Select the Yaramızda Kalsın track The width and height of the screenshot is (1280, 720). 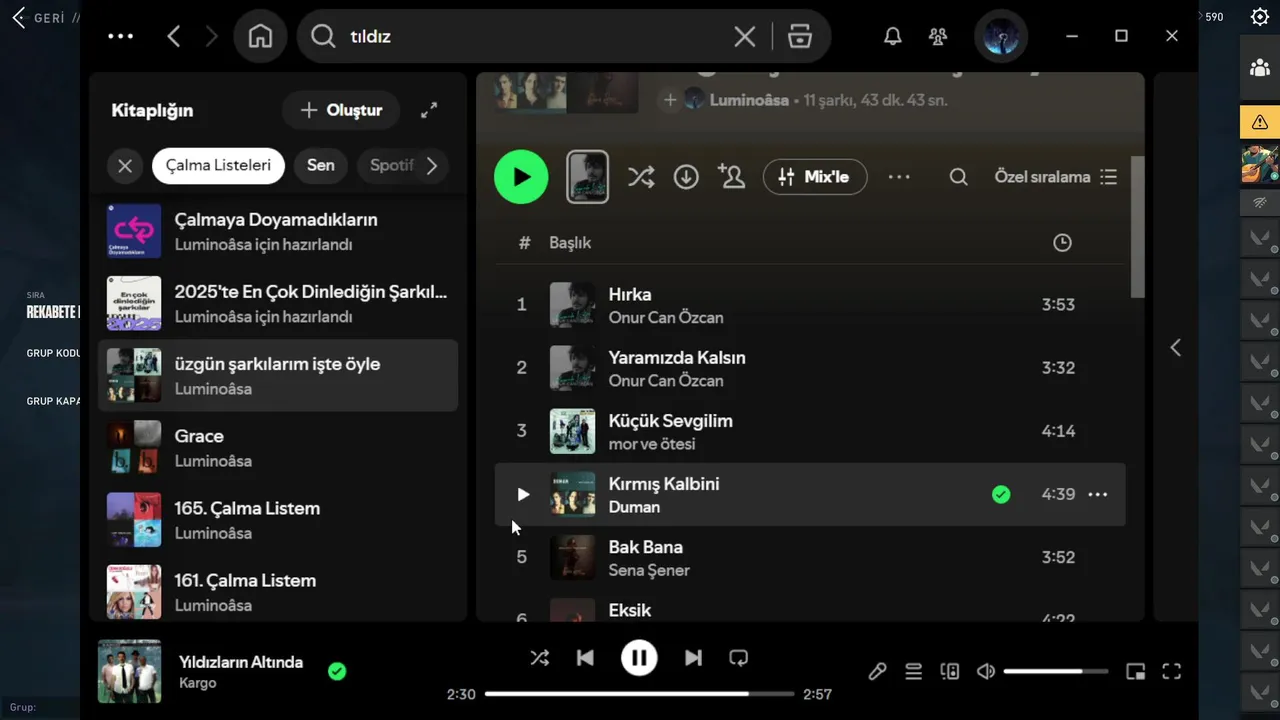(677, 357)
